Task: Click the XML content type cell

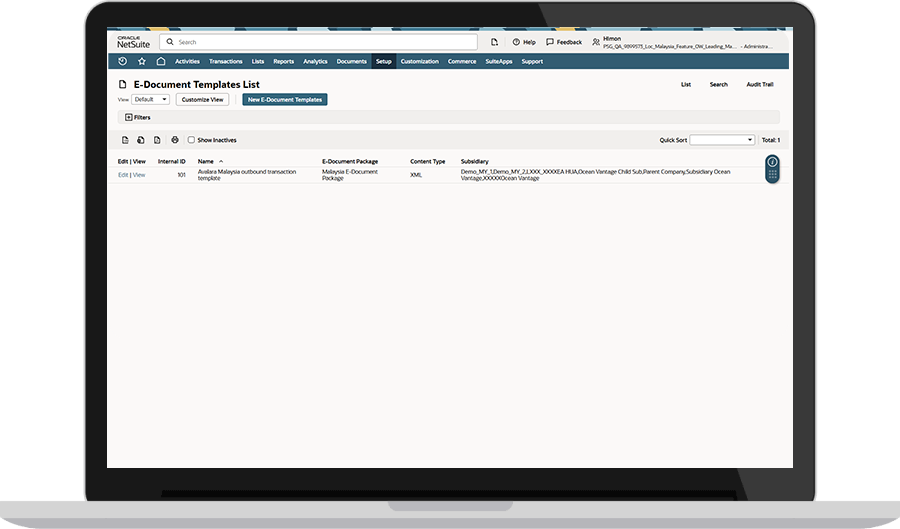Action: point(416,175)
